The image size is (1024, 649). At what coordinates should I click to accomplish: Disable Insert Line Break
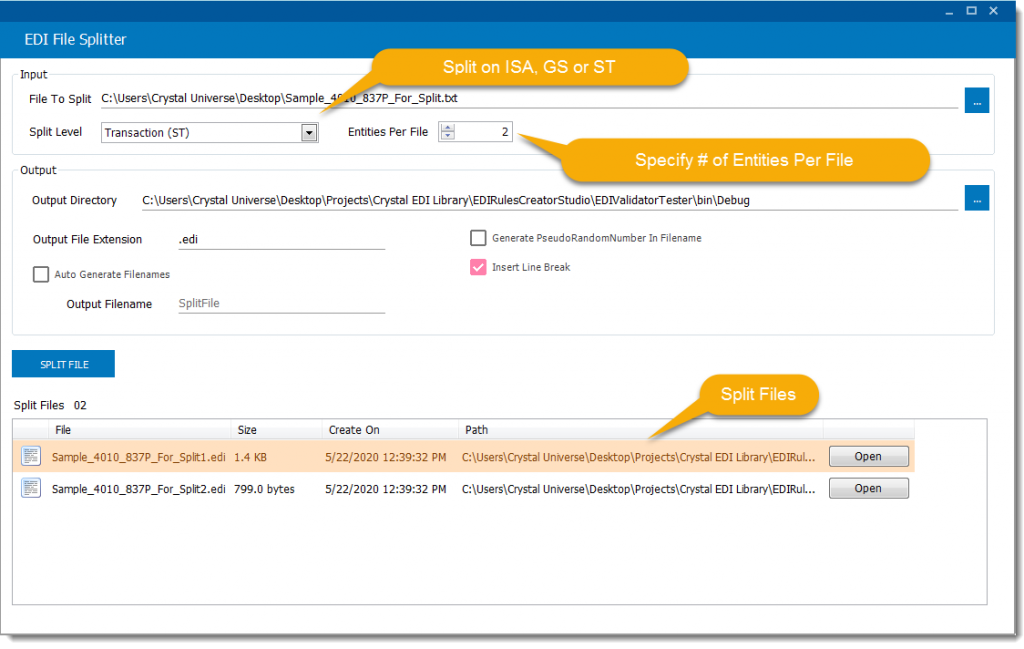pyautogui.click(x=477, y=267)
